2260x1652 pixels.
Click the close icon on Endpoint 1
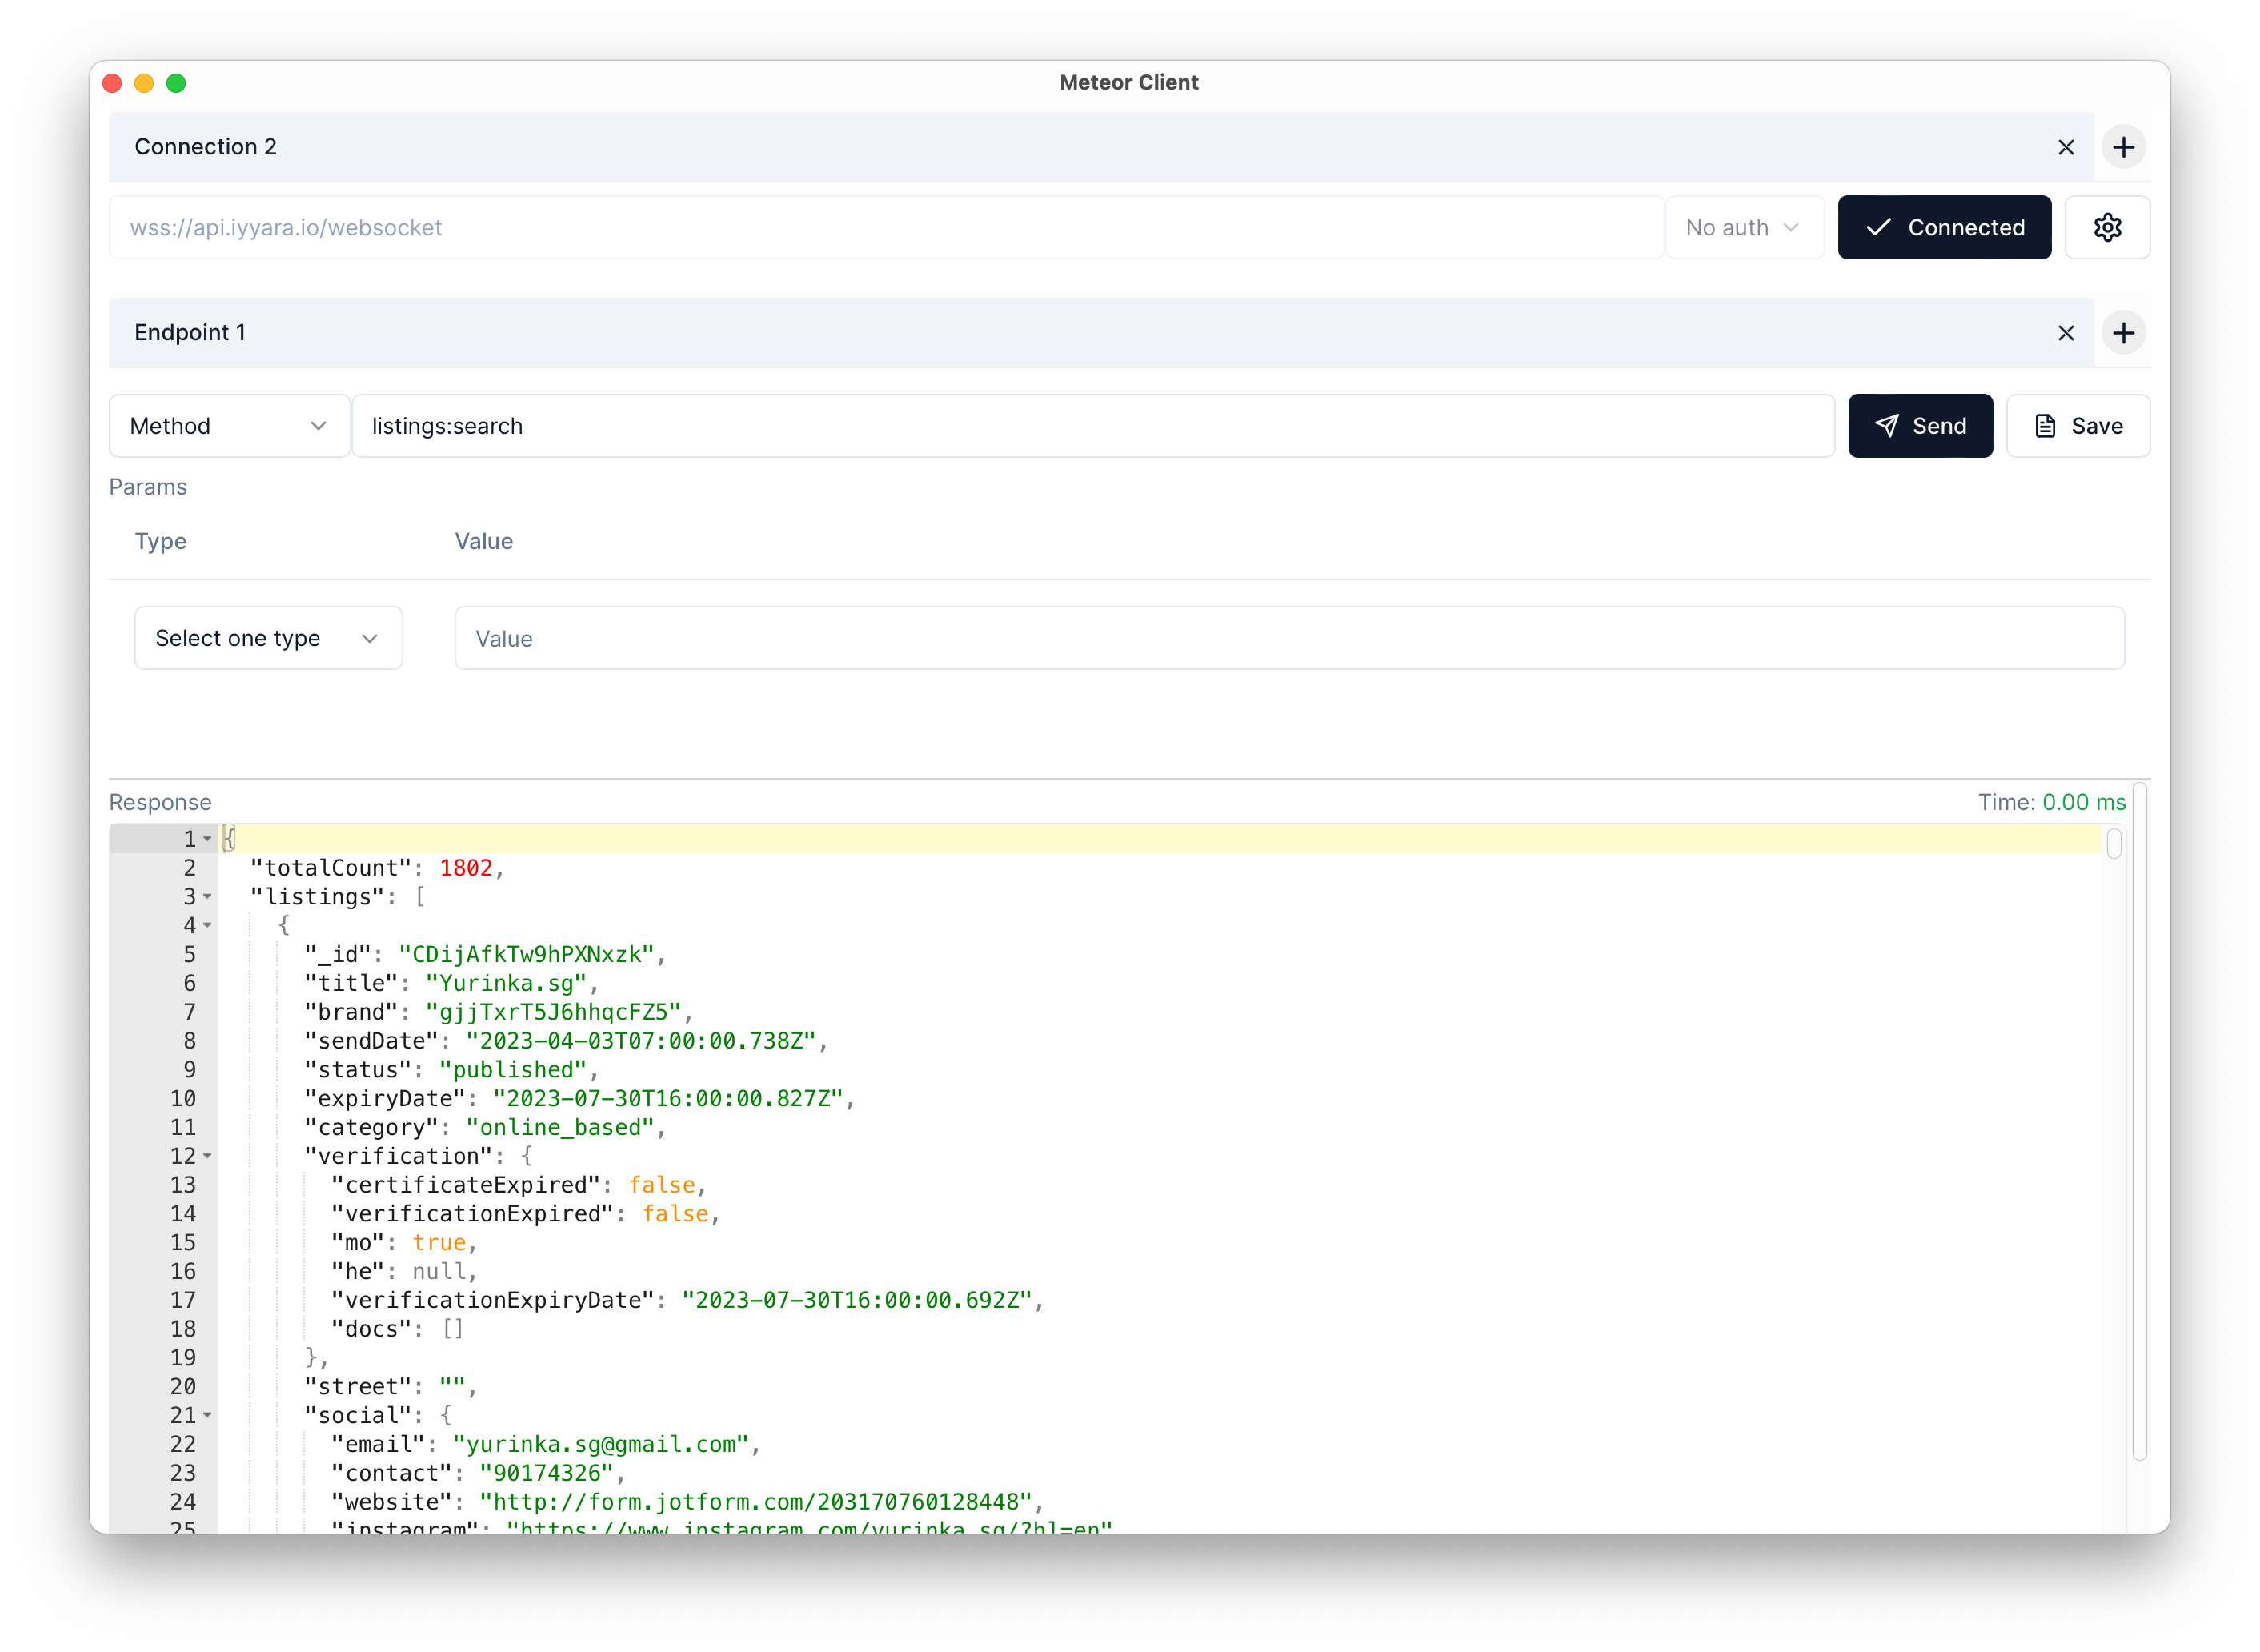coord(2067,332)
